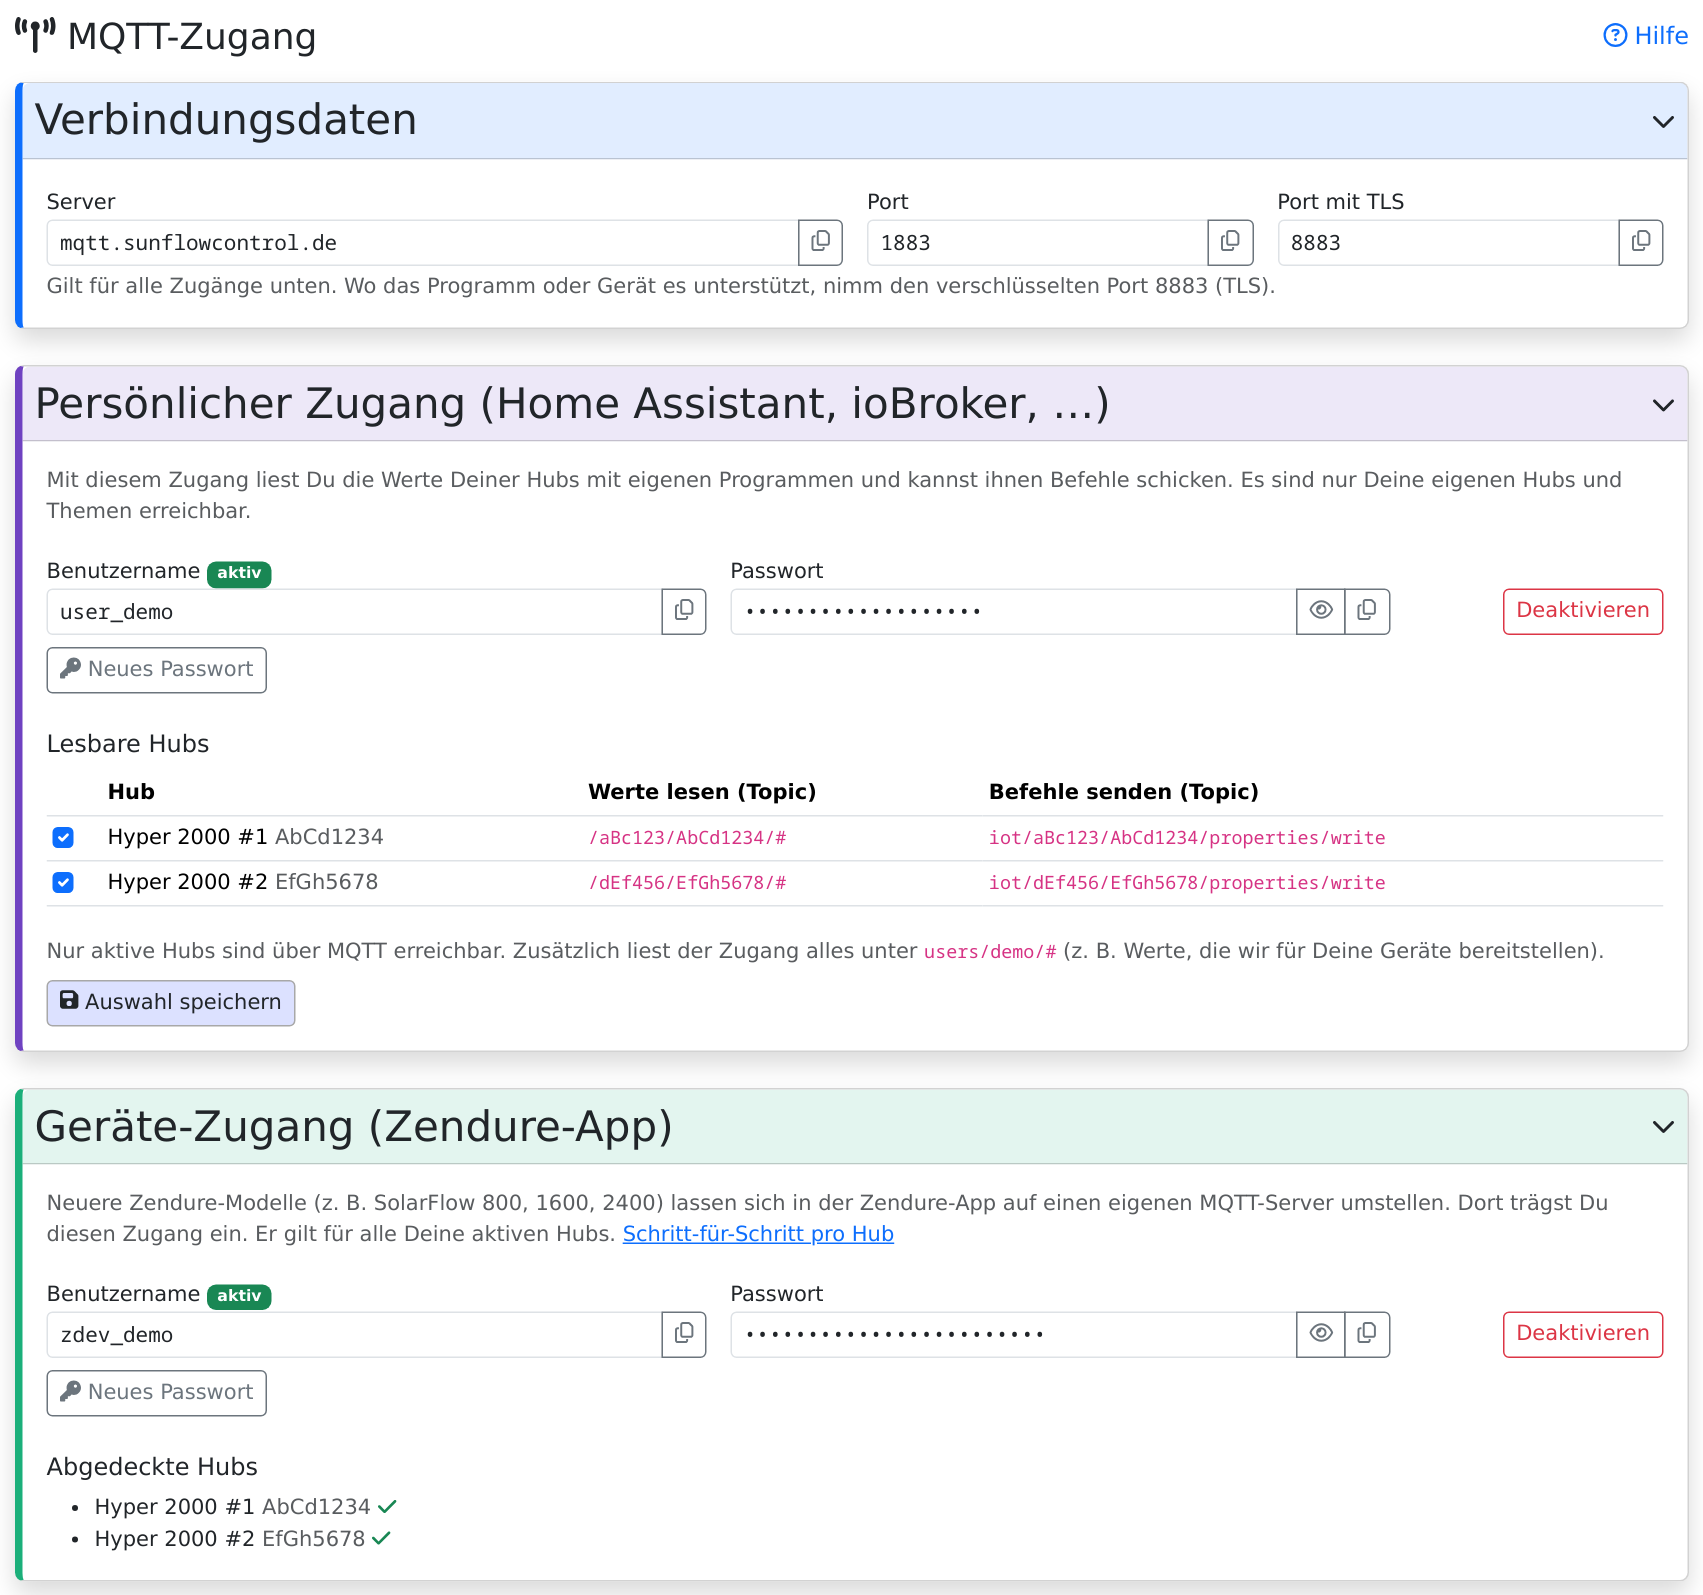Click the Port mit TLS field
The width and height of the screenshot is (1703, 1595).
click(x=1448, y=242)
